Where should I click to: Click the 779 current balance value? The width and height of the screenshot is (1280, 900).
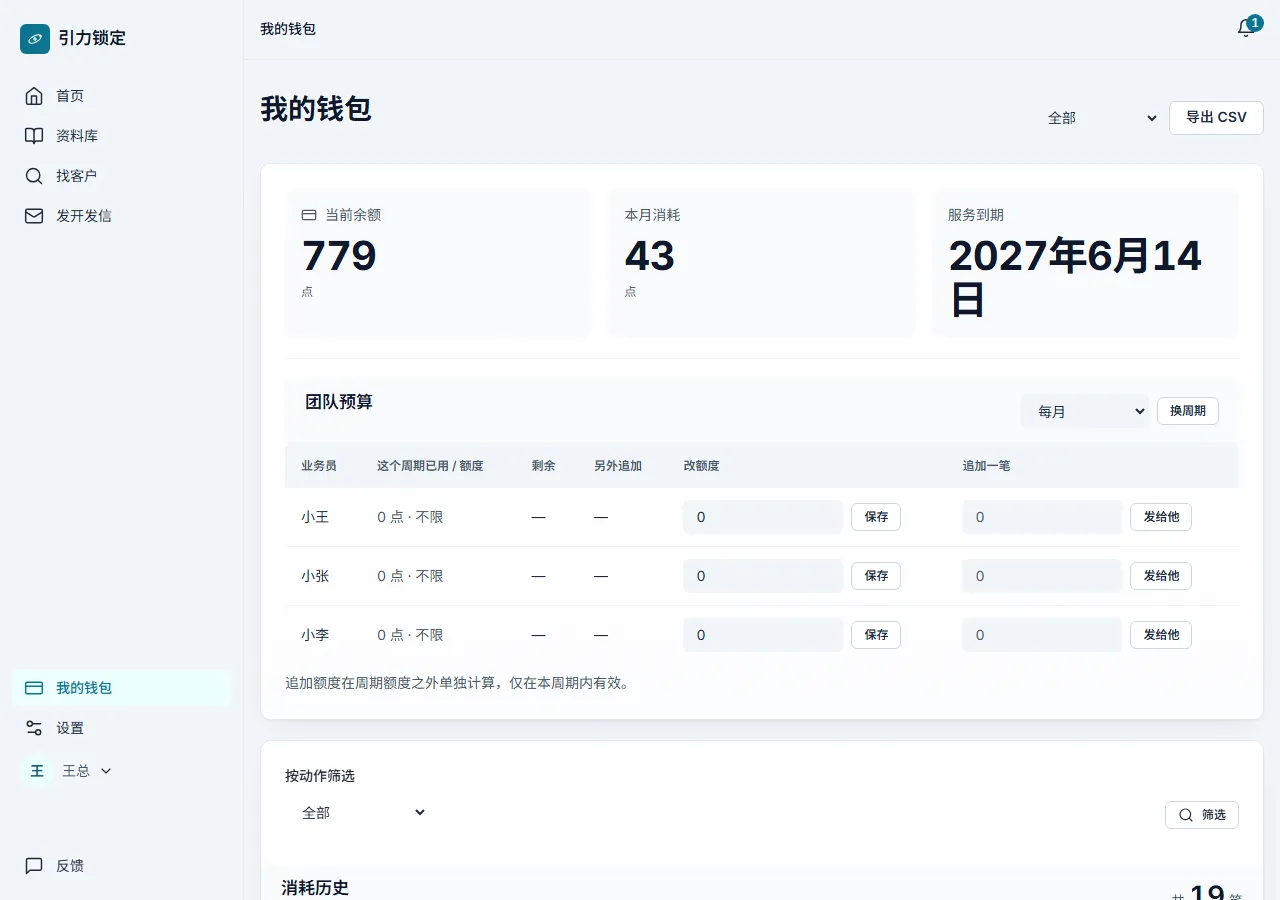(x=339, y=256)
